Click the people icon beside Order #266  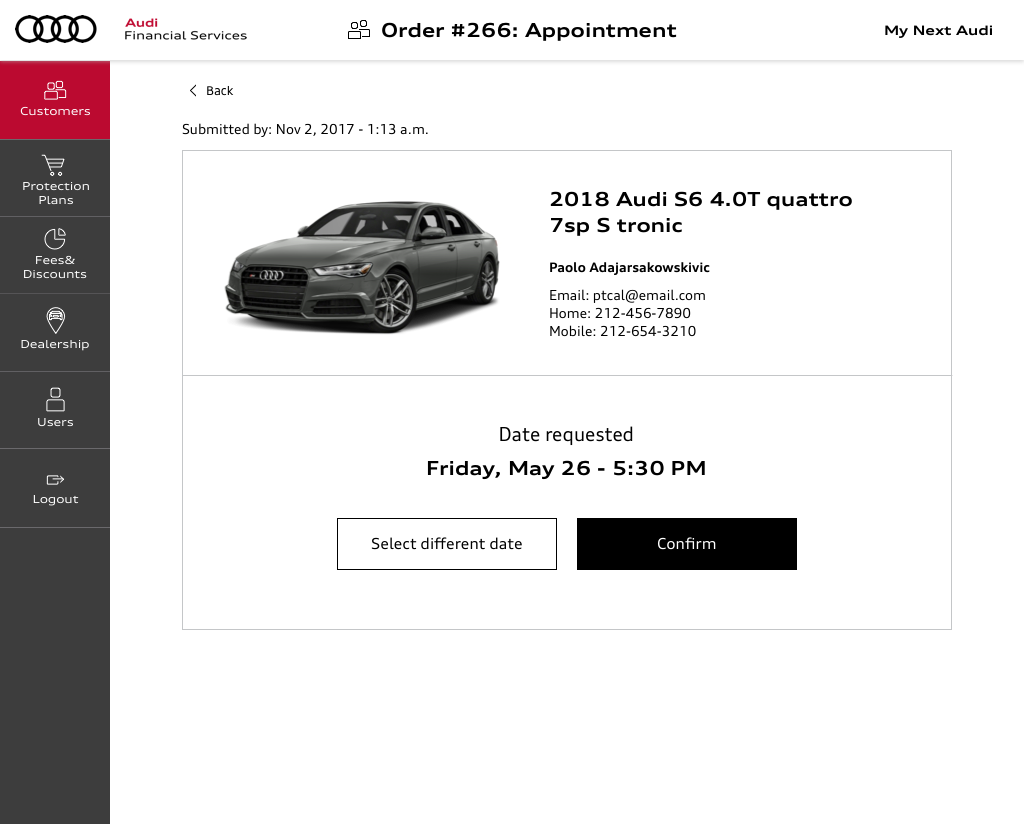(x=359, y=30)
